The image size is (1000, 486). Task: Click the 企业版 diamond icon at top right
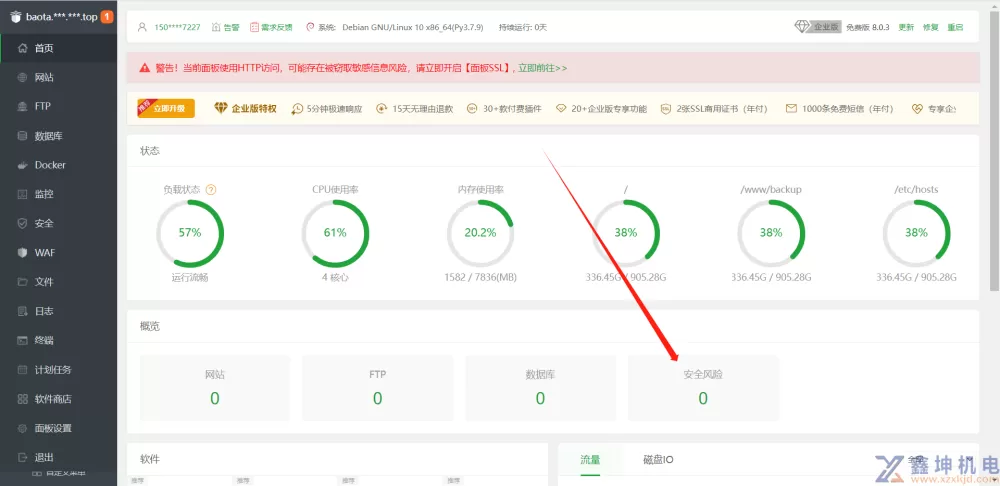tap(802, 27)
